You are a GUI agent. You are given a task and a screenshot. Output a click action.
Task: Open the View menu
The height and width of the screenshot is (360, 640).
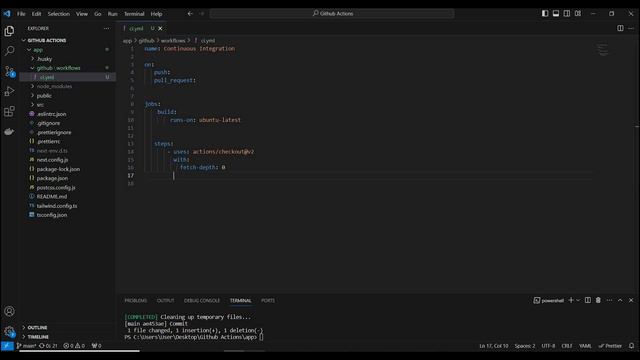82,14
